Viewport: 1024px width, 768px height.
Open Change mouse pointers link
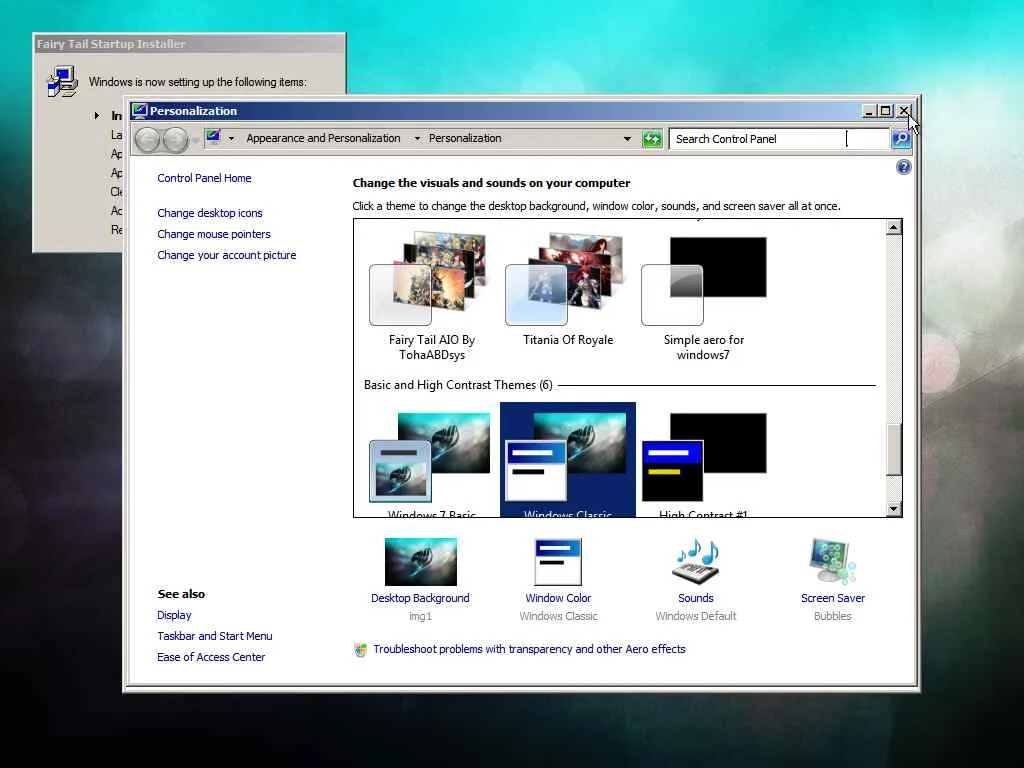click(x=214, y=234)
